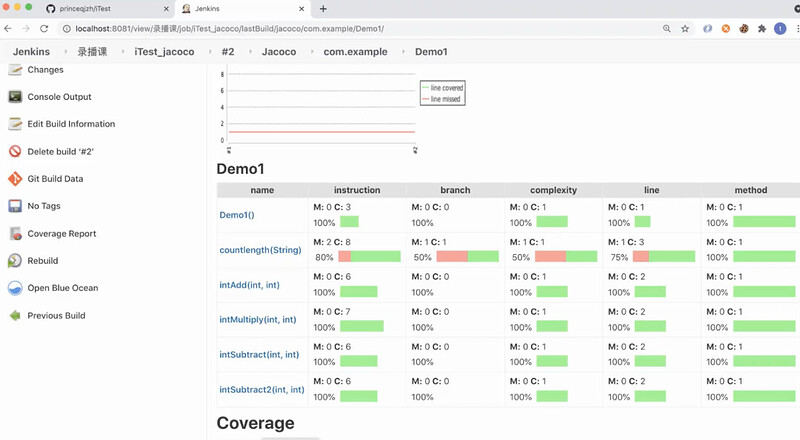This screenshot has height=440, width=800.
Task: Click the 'branch' column header
Action: coord(455,190)
